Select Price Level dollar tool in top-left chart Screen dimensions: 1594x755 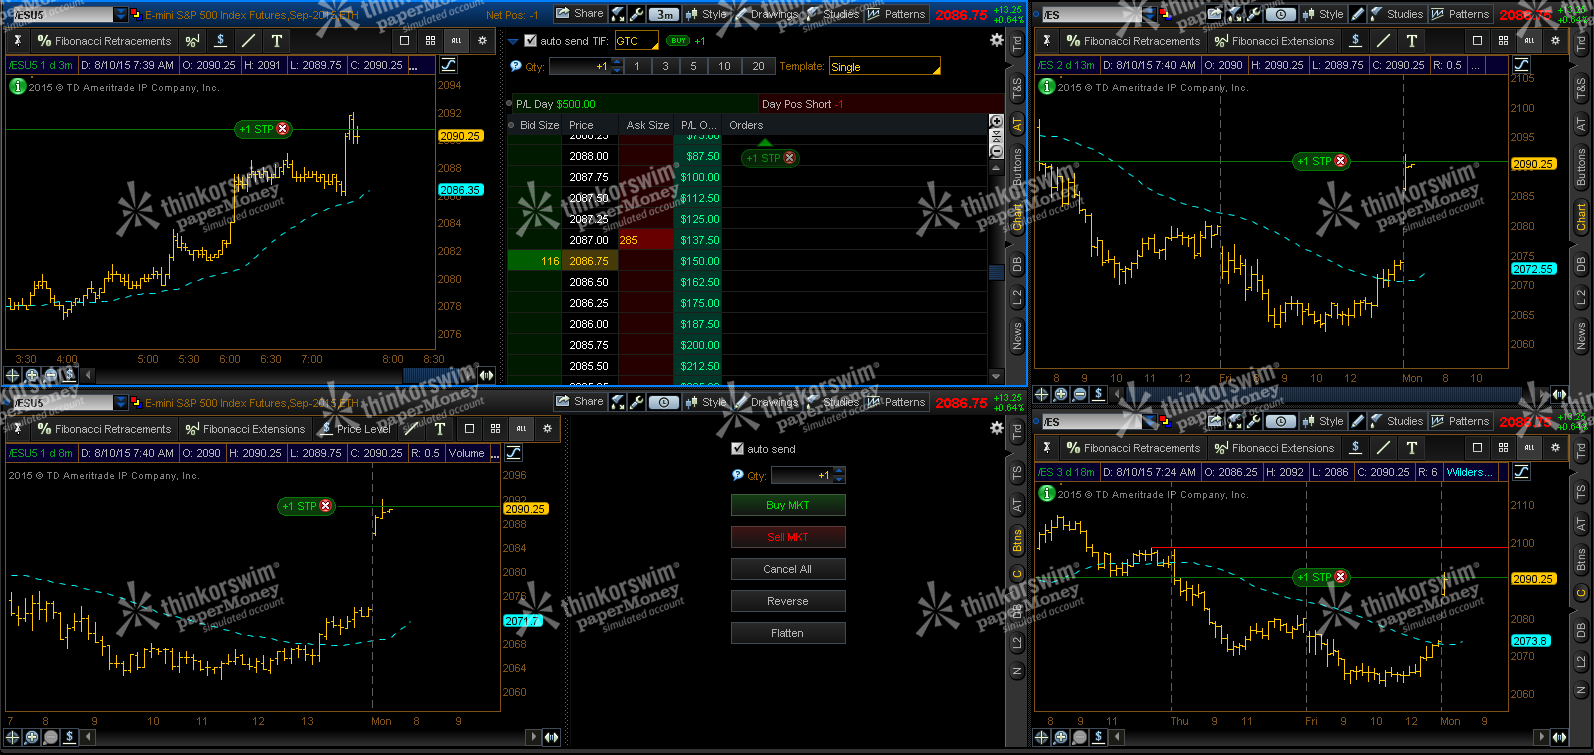point(221,41)
